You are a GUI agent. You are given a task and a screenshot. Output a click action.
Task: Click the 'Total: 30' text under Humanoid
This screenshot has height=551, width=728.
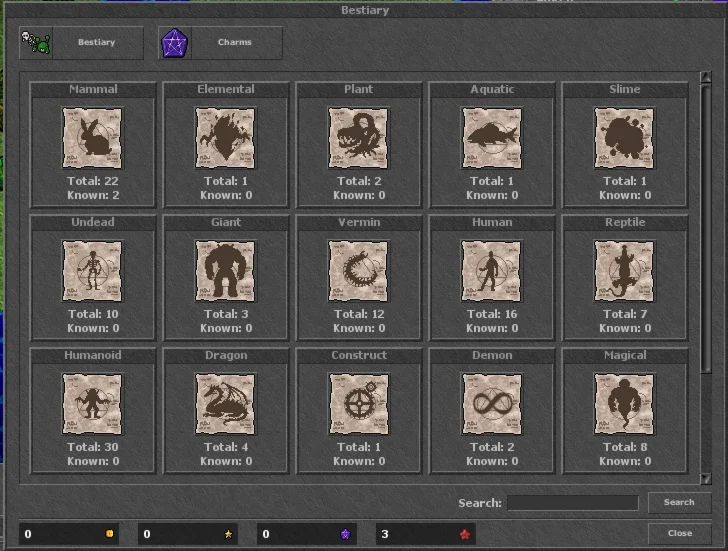pos(93,447)
